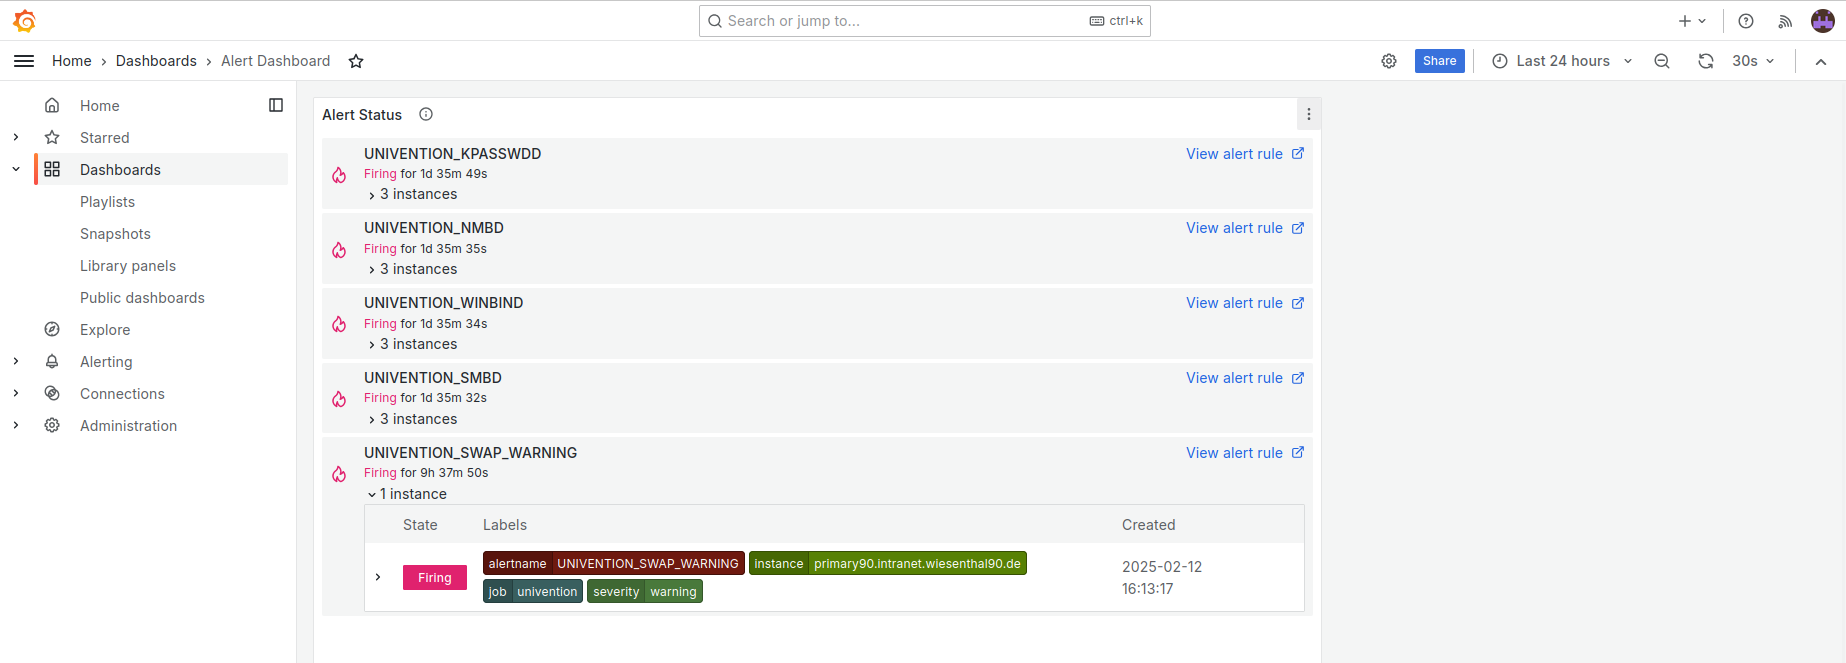The image size is (1846, 663).
Task: Click the Alerting bell icon
Action: (52, 361)
